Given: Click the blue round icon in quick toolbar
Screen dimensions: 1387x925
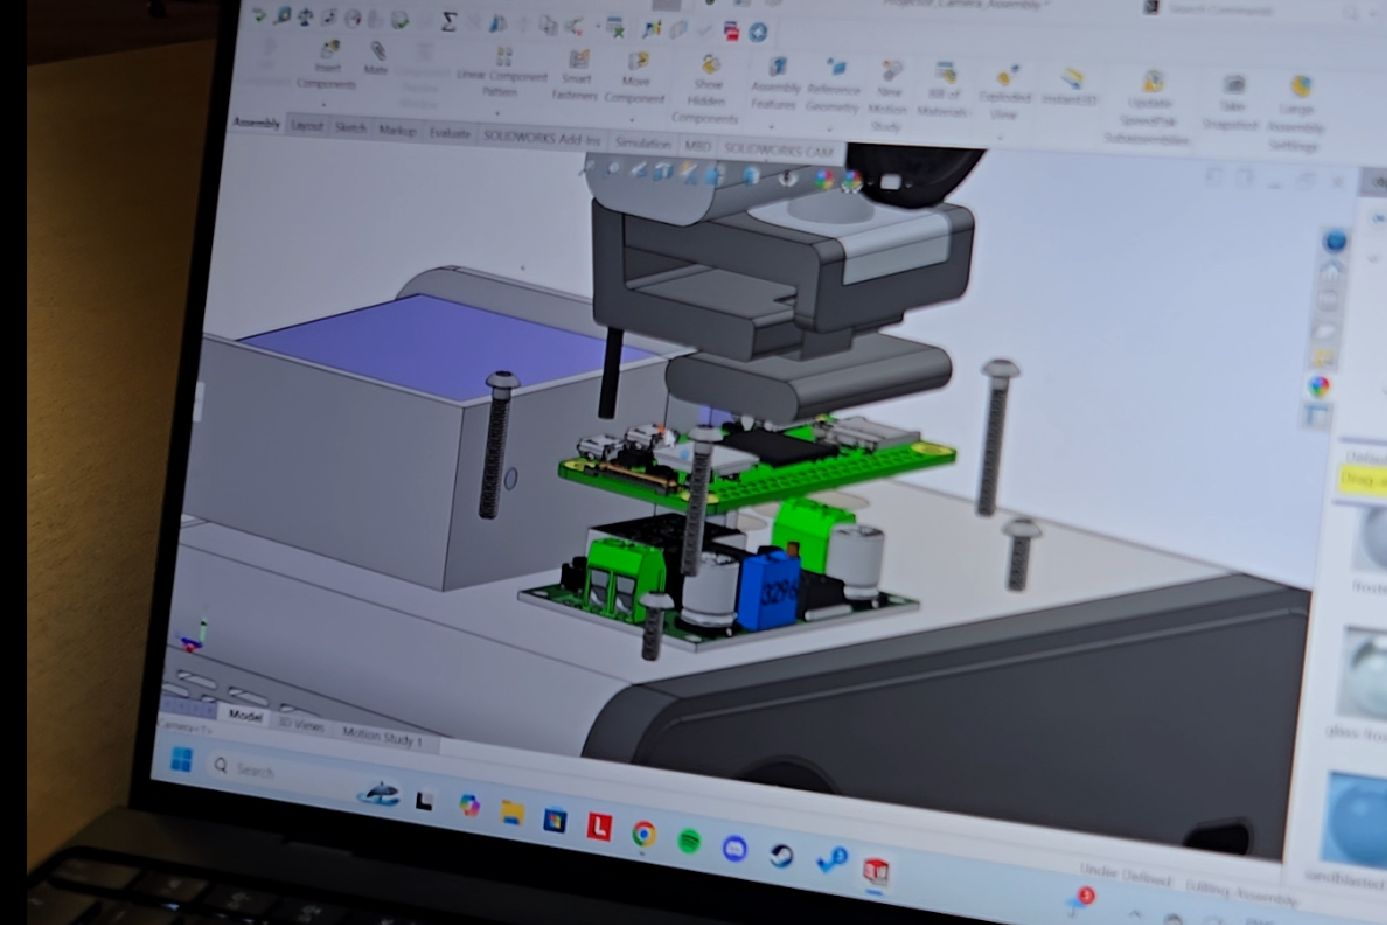Looking at the screenshot, I should 758,32.
